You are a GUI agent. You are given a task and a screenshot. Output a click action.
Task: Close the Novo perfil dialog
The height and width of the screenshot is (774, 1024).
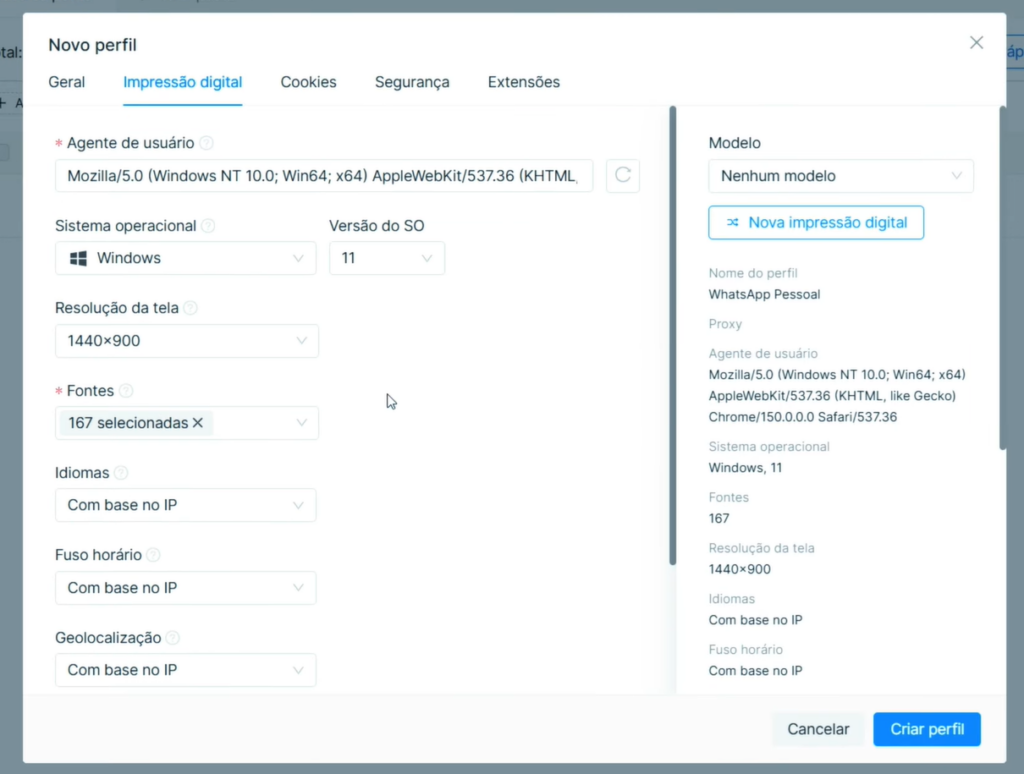point(976,42)
